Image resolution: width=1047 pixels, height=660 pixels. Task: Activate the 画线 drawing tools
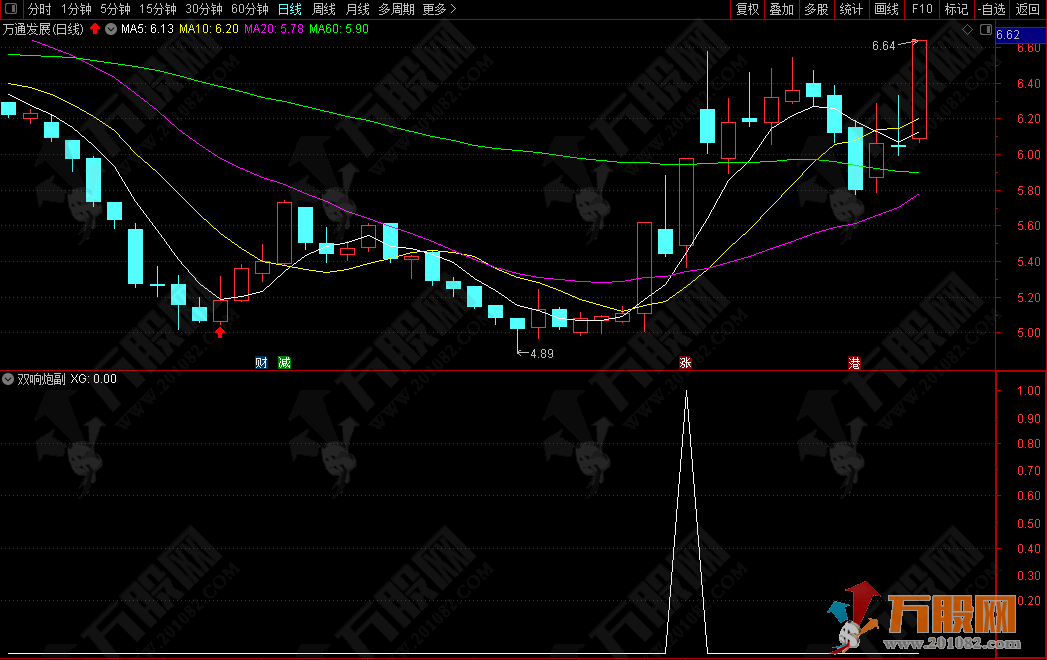(886, 9)
